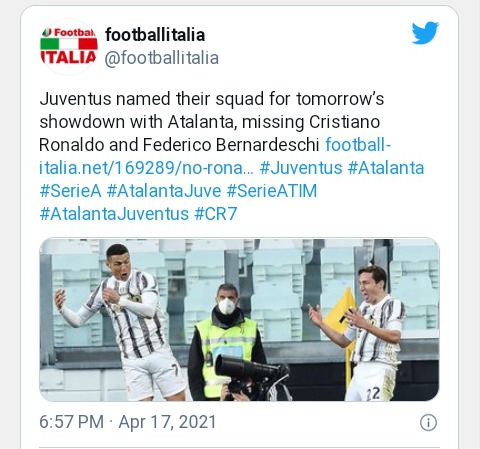Click the #Atalanta hashtag

(x=386, y=168)
